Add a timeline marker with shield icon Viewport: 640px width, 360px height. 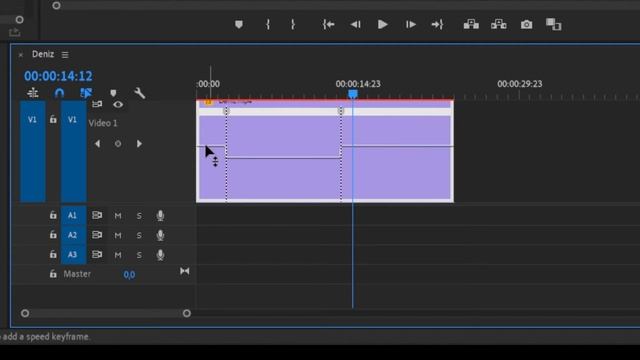pyautogui.click(x=113, y=93)
